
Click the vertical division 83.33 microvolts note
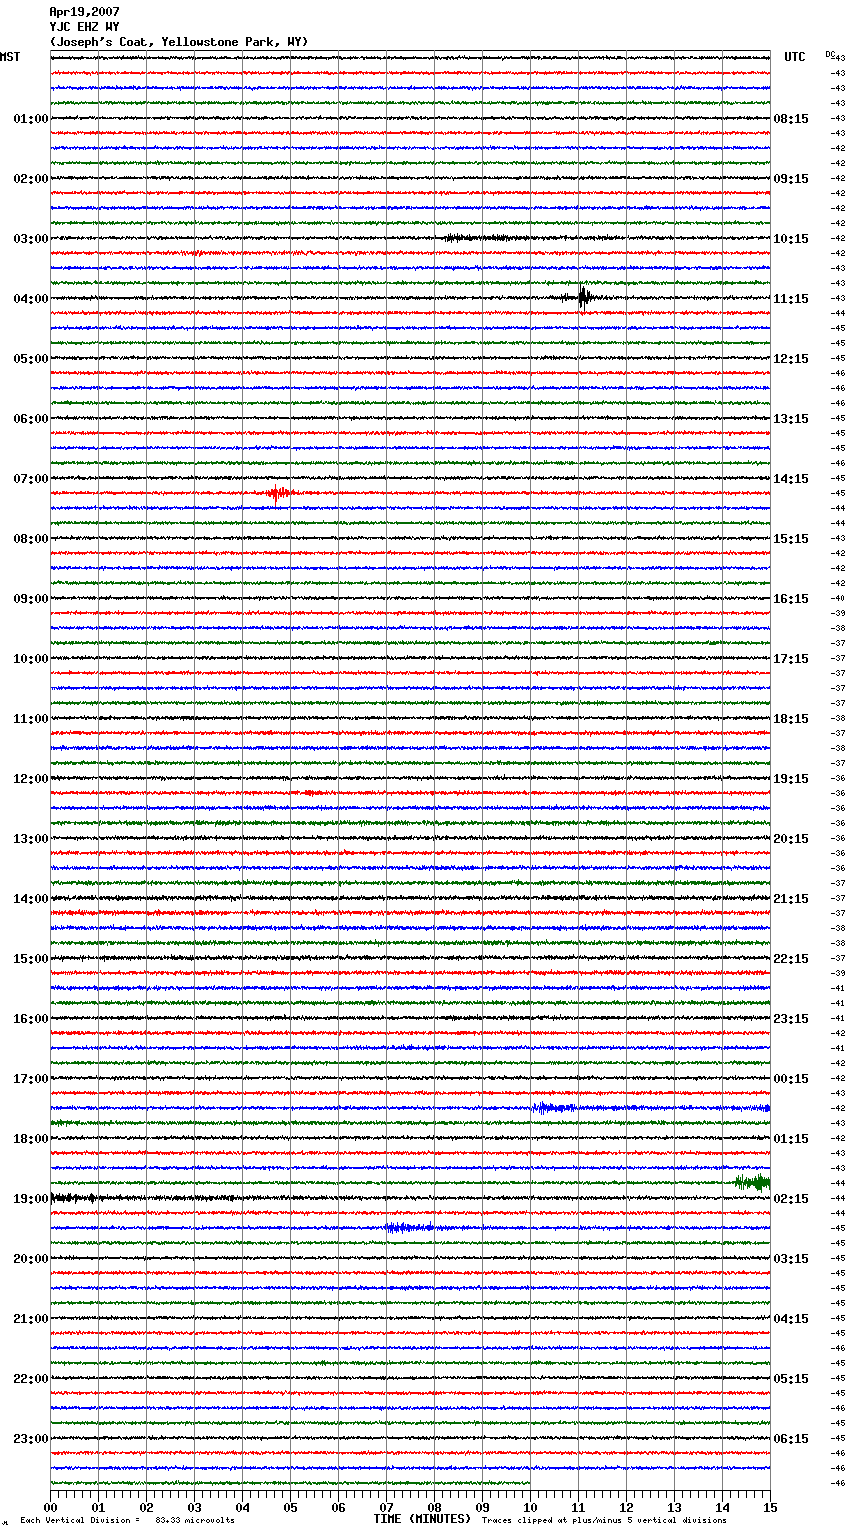(127, 1521)
